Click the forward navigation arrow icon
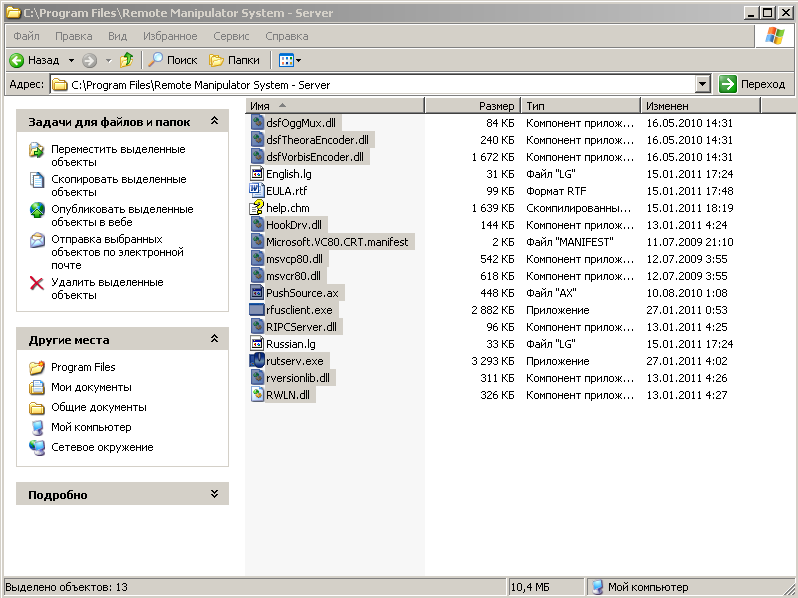Viewport: 798px width, 598px height. [90, 61]
